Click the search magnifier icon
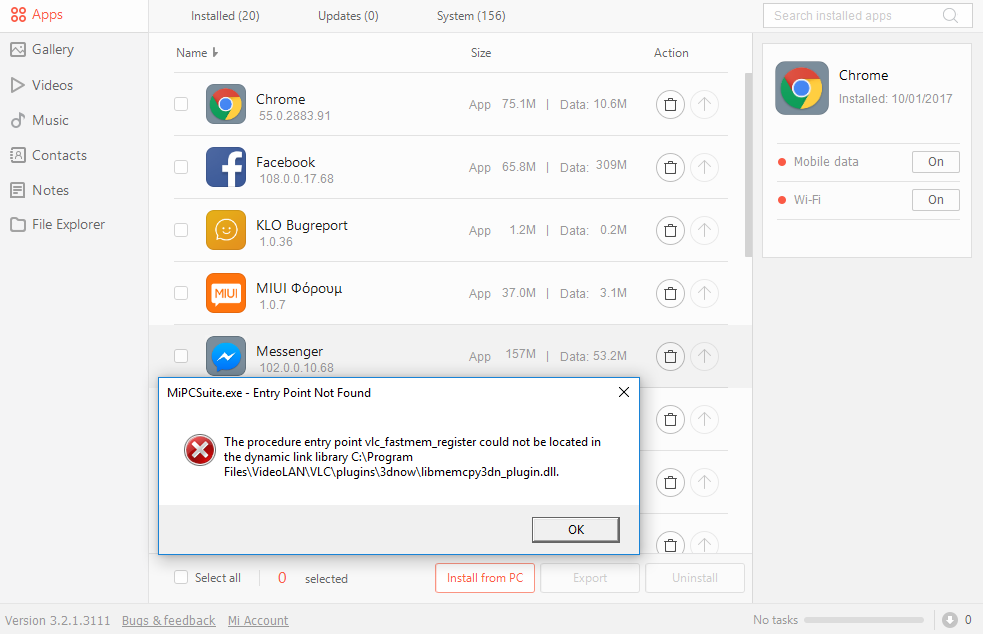This screenshot has width=983, height=634. click(x=950, y=16)
